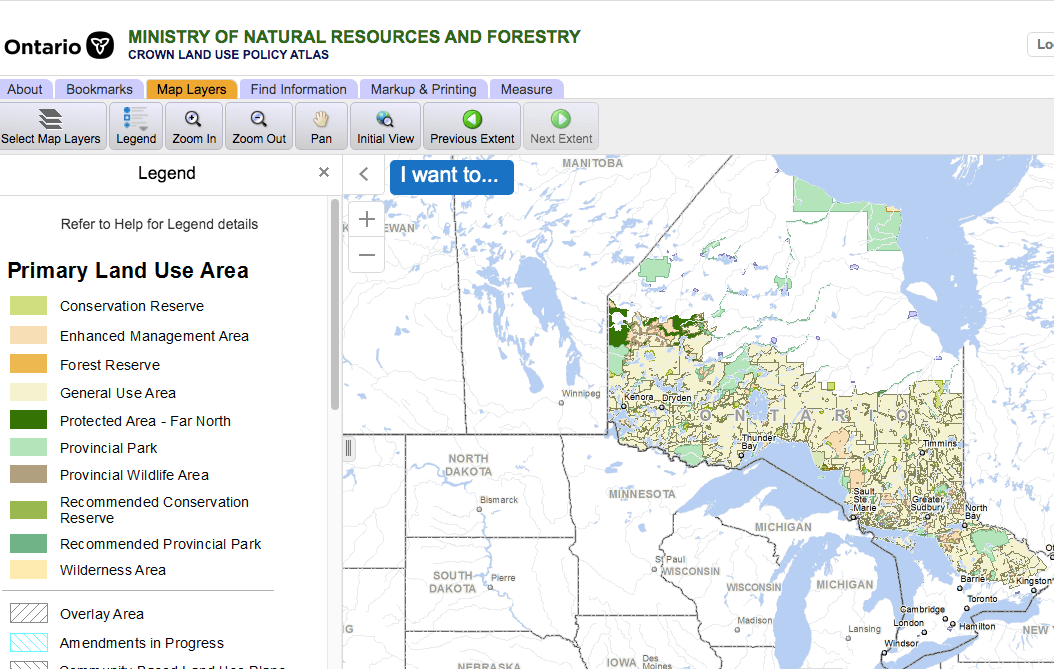Click Thunder Bay on the map
This screenshot has width=1054, height=669.
point(758,442)
